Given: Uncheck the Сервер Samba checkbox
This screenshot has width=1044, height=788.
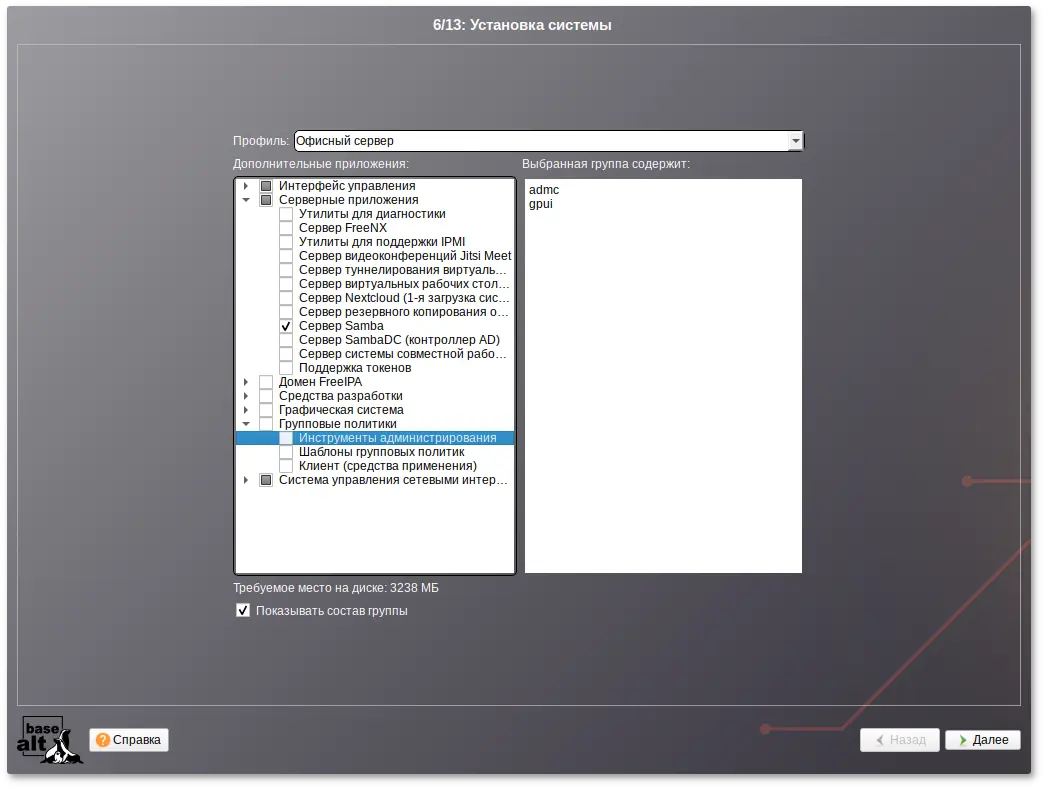Looking at the screenshot, I should click(286, 326).
